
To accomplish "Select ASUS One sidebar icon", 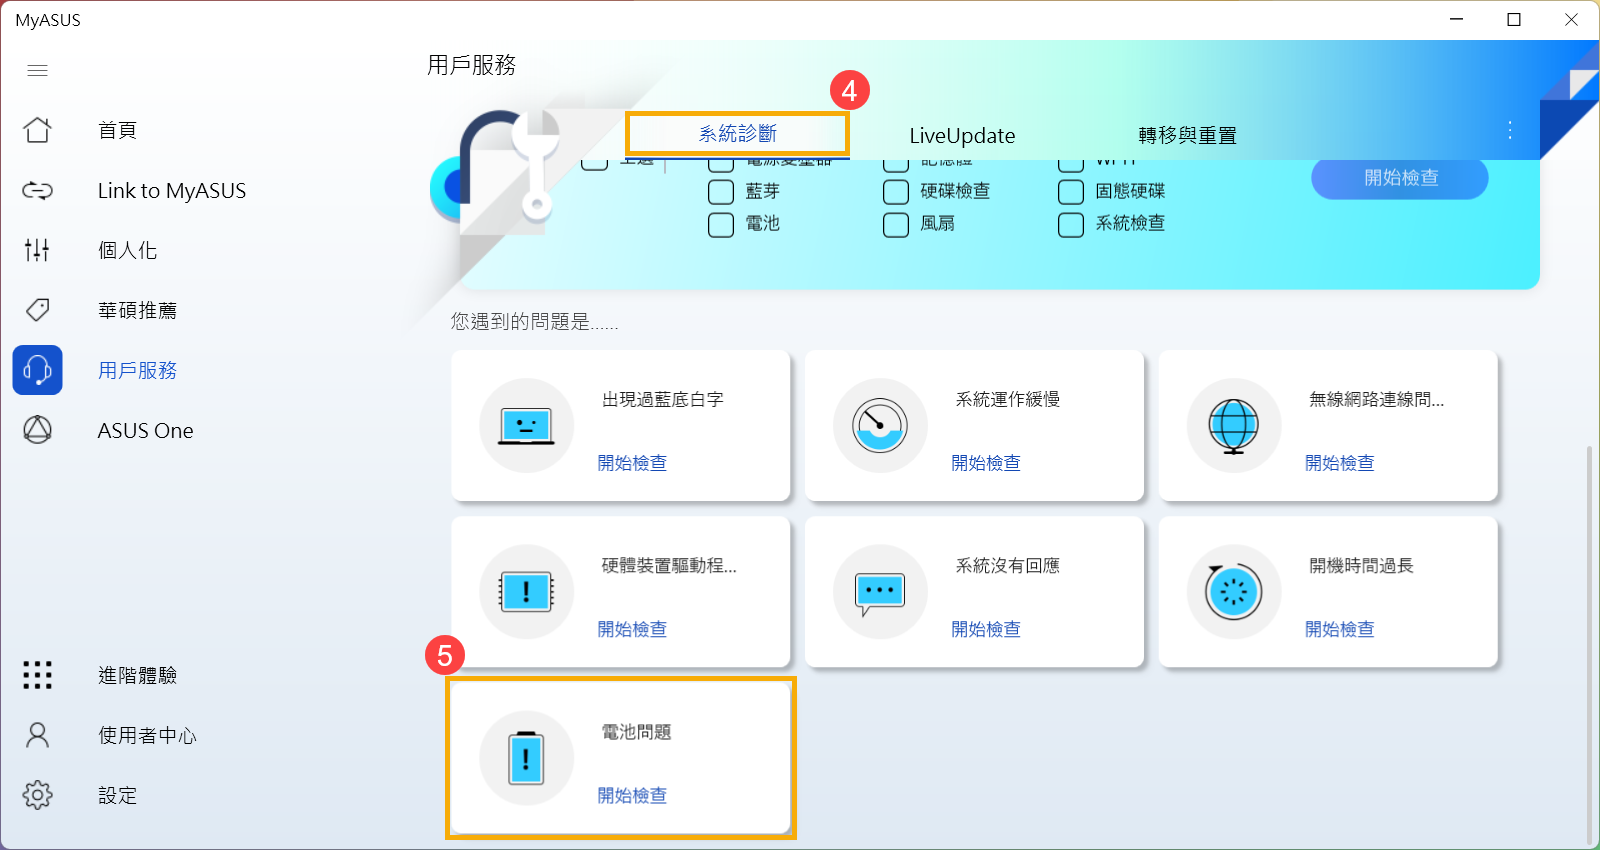I will (37, 430).
